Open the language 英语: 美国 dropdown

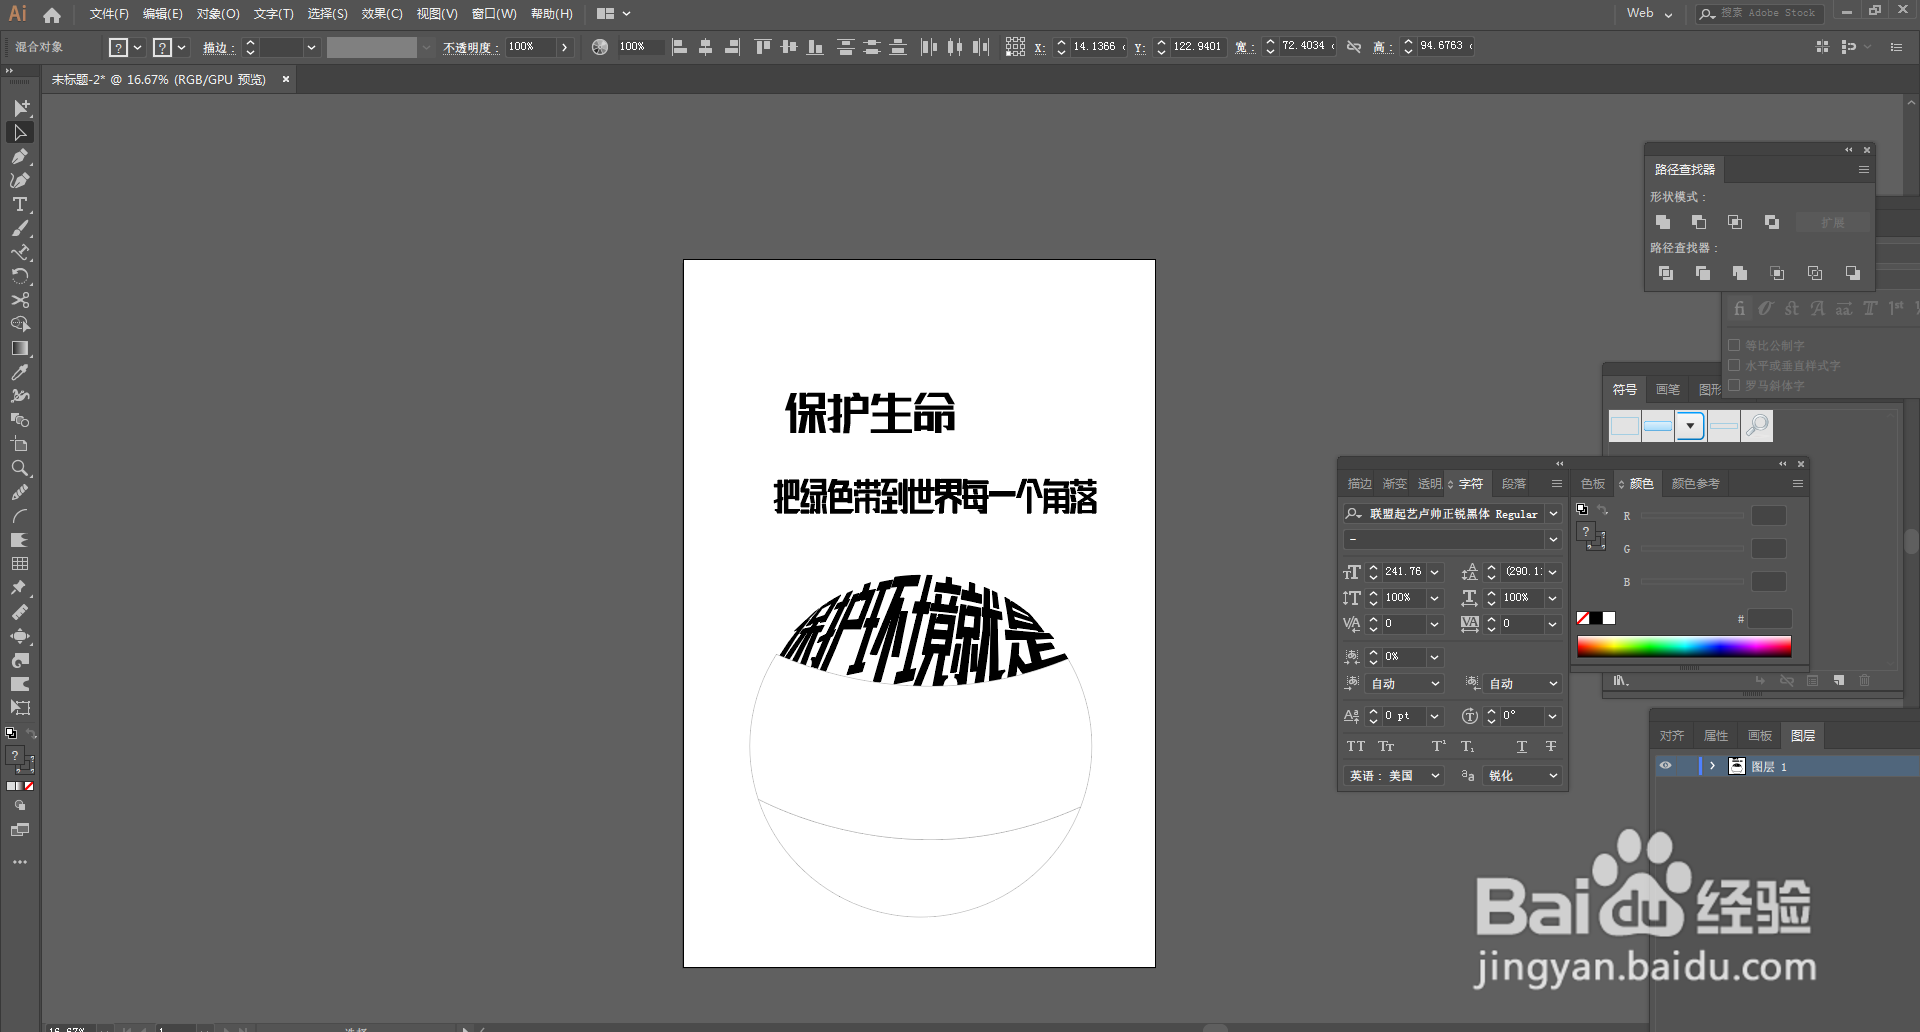pos(1435,775)
